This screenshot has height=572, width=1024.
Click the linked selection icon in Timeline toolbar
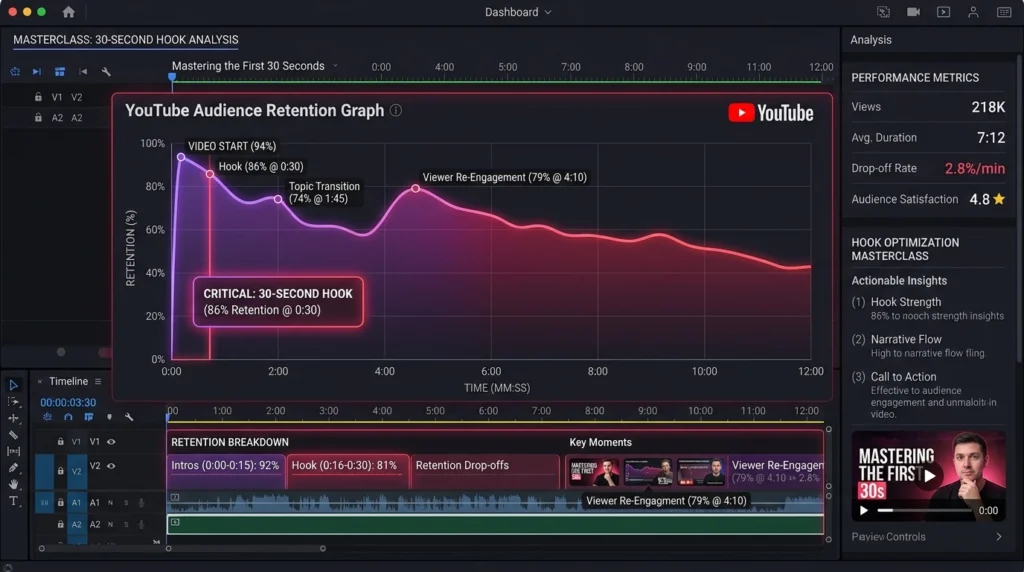[x=89, y=417]
